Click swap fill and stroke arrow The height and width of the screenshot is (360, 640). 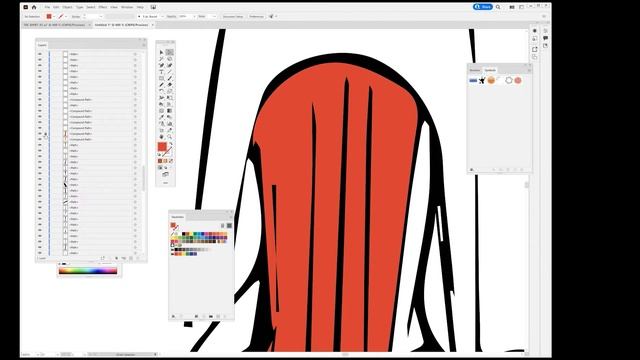click(171, 144)
